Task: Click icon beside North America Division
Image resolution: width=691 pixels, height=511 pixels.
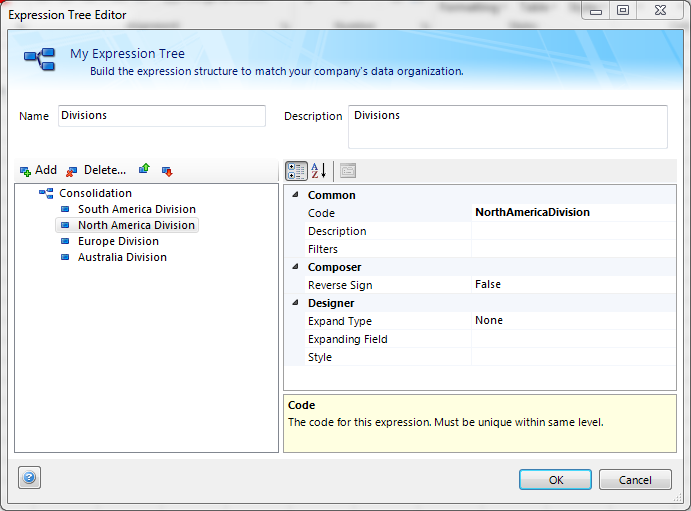Action: [65, 225]
